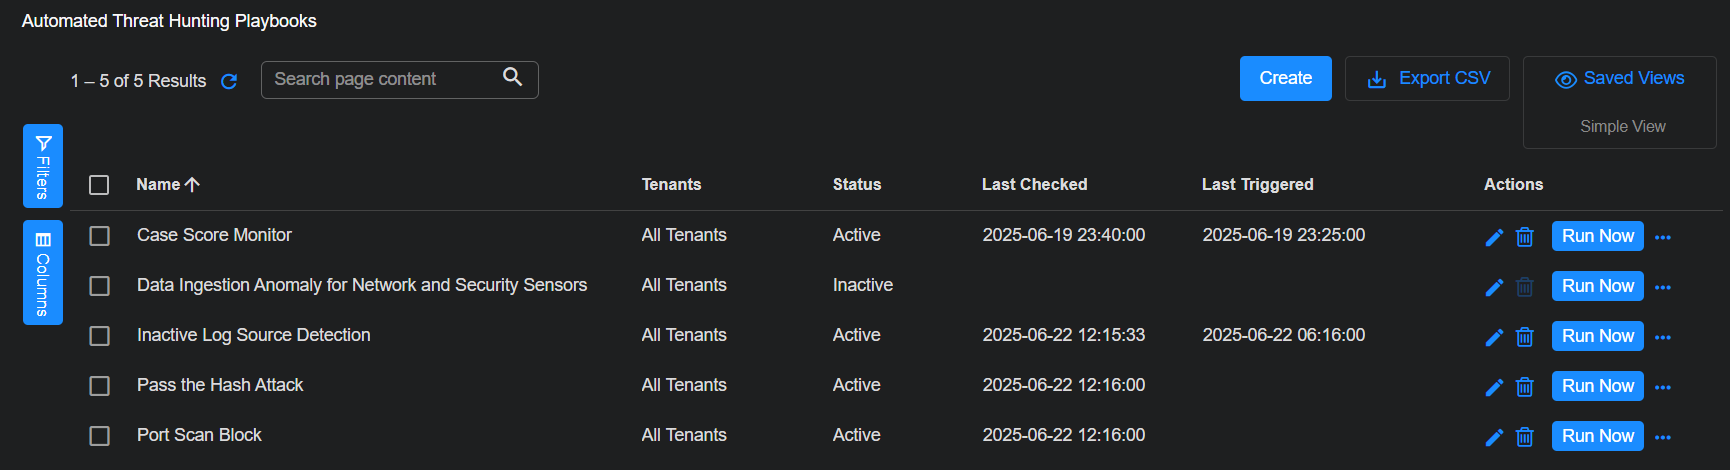Delete the Inactive Log Source Detection playbook
The width and height of the screenshot is (1730, 470).
coord(1524,337)
